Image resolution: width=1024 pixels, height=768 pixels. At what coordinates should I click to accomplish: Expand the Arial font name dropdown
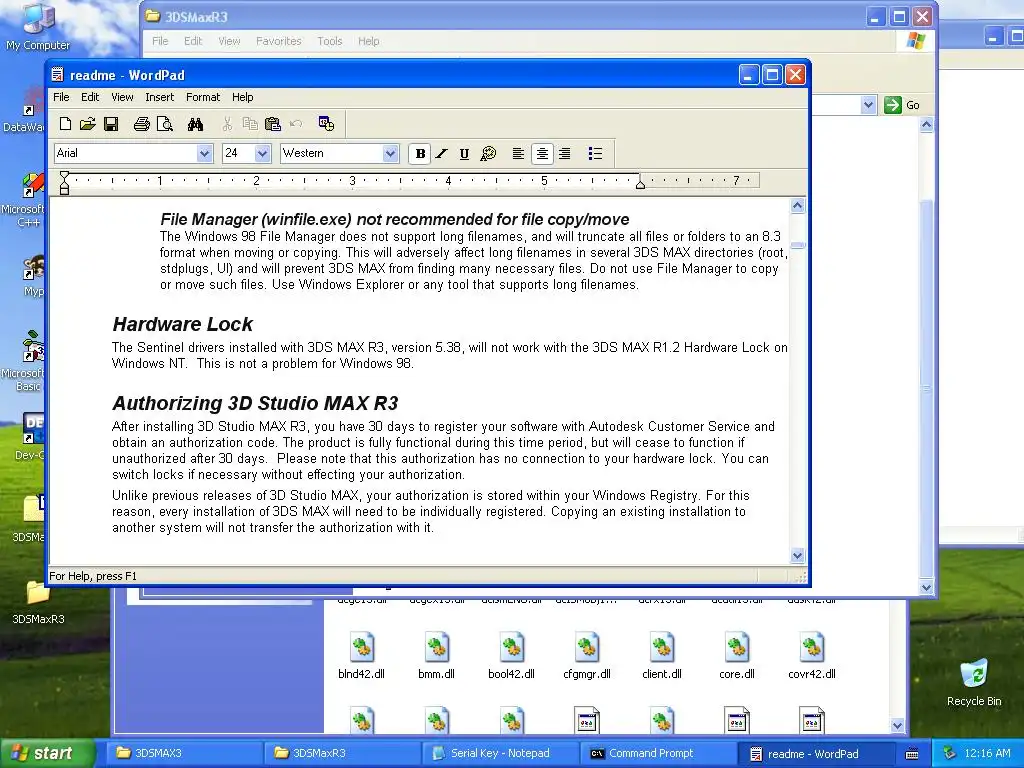[204, 153]
